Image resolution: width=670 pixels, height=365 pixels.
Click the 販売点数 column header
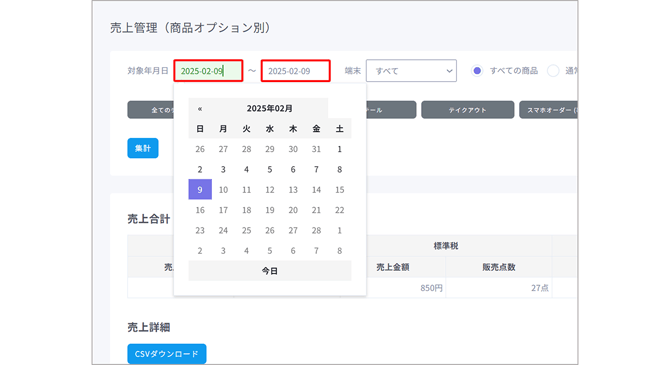pos(499,267)
